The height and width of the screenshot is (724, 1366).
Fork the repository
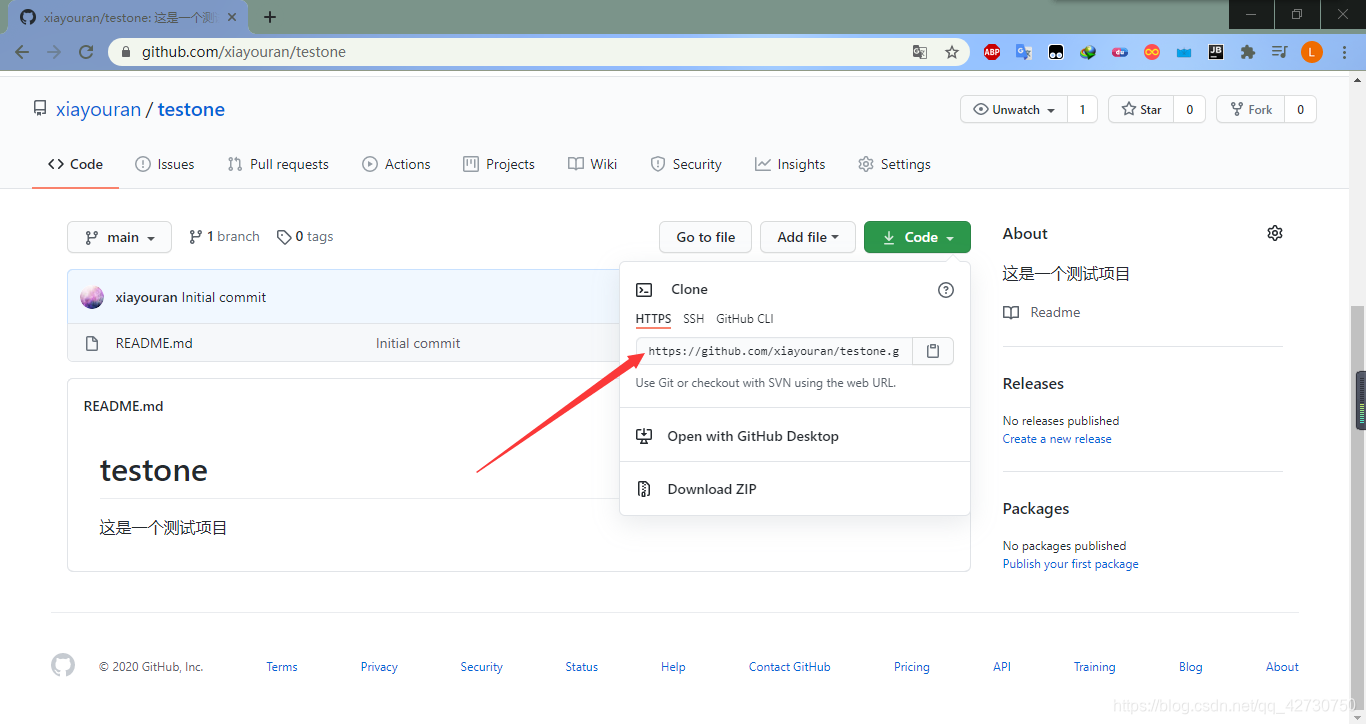point(1251,110)
